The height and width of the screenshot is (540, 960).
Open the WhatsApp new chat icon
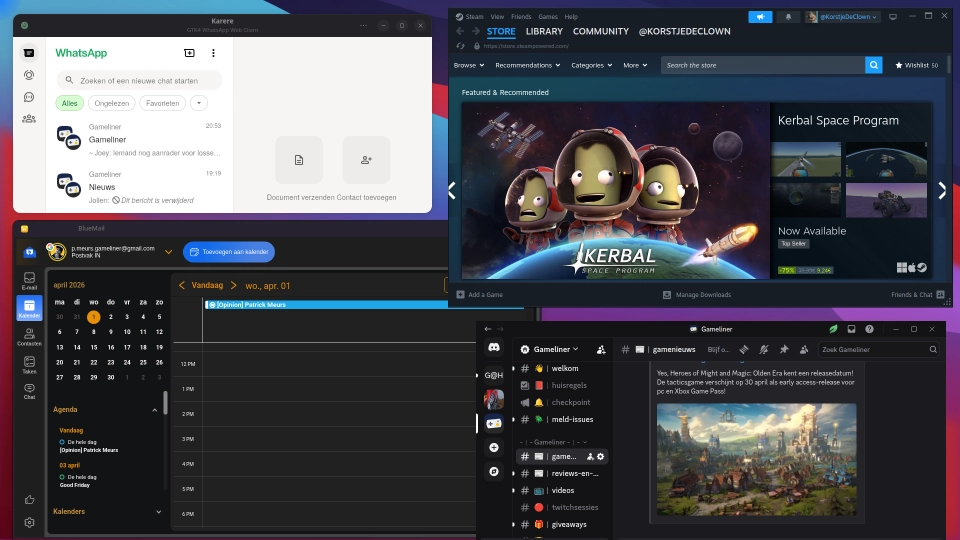pos(189,53)
